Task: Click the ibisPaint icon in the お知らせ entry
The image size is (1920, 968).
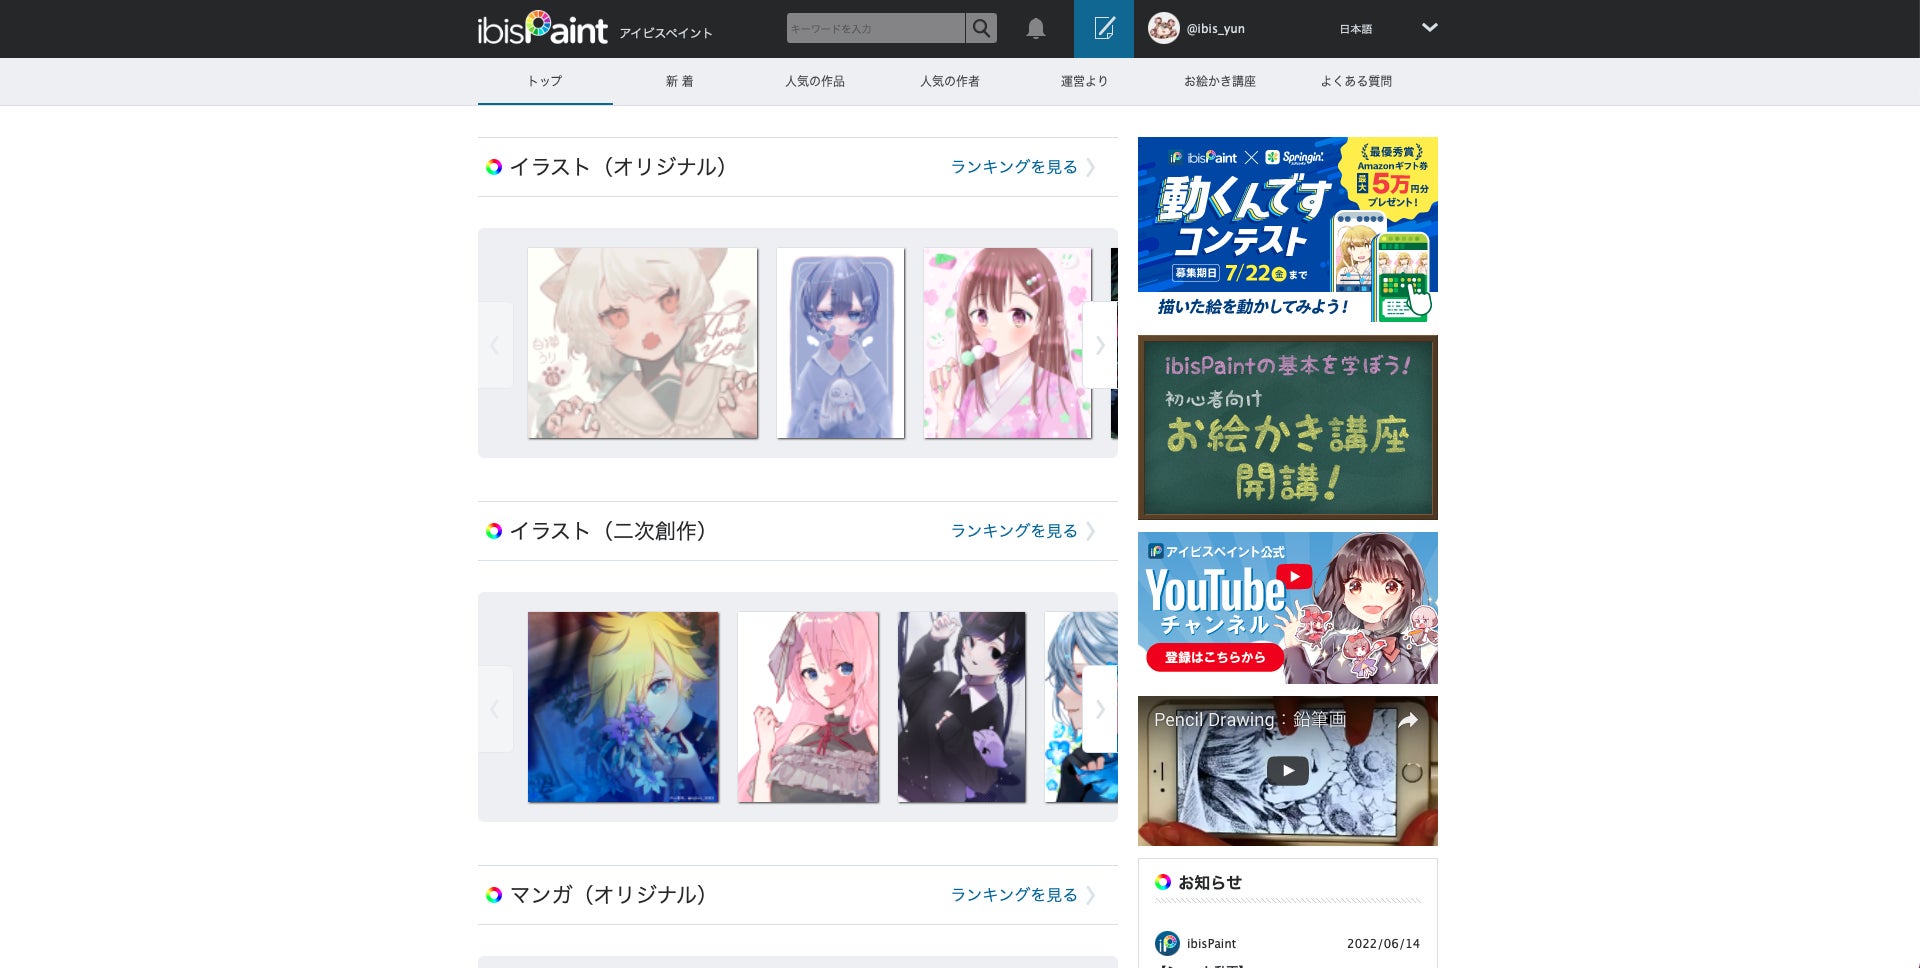Action: (x=1168, y=943)
